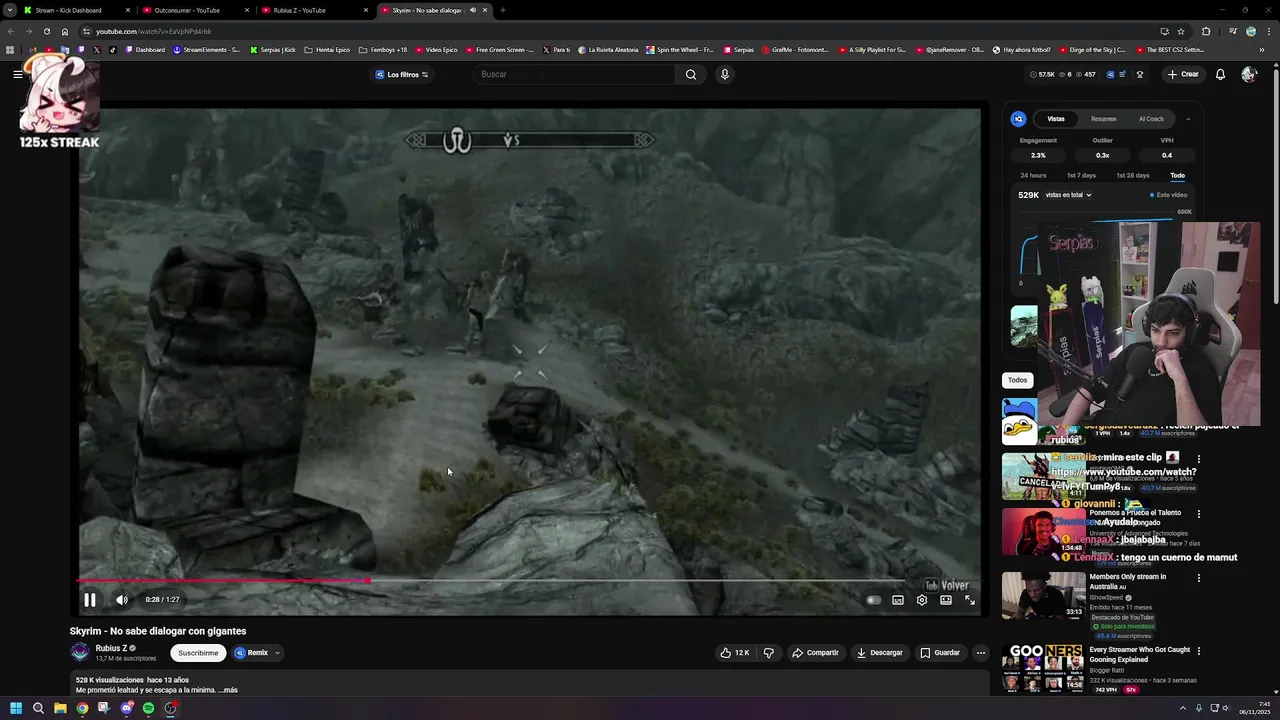Switch to theater mode view

tap(946, 600)
